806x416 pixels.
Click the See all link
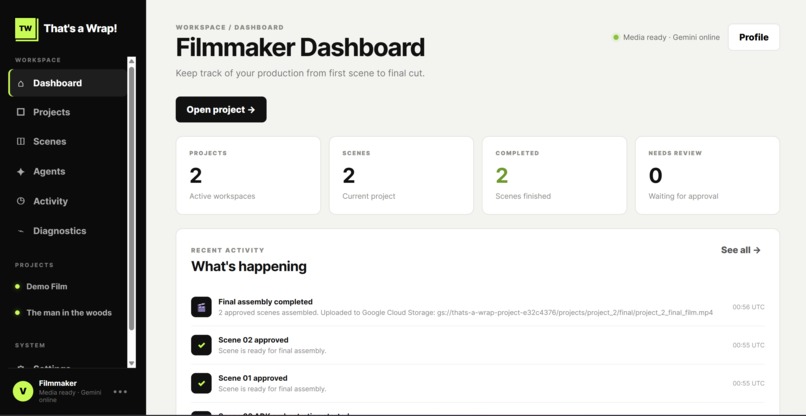point(741,250)
